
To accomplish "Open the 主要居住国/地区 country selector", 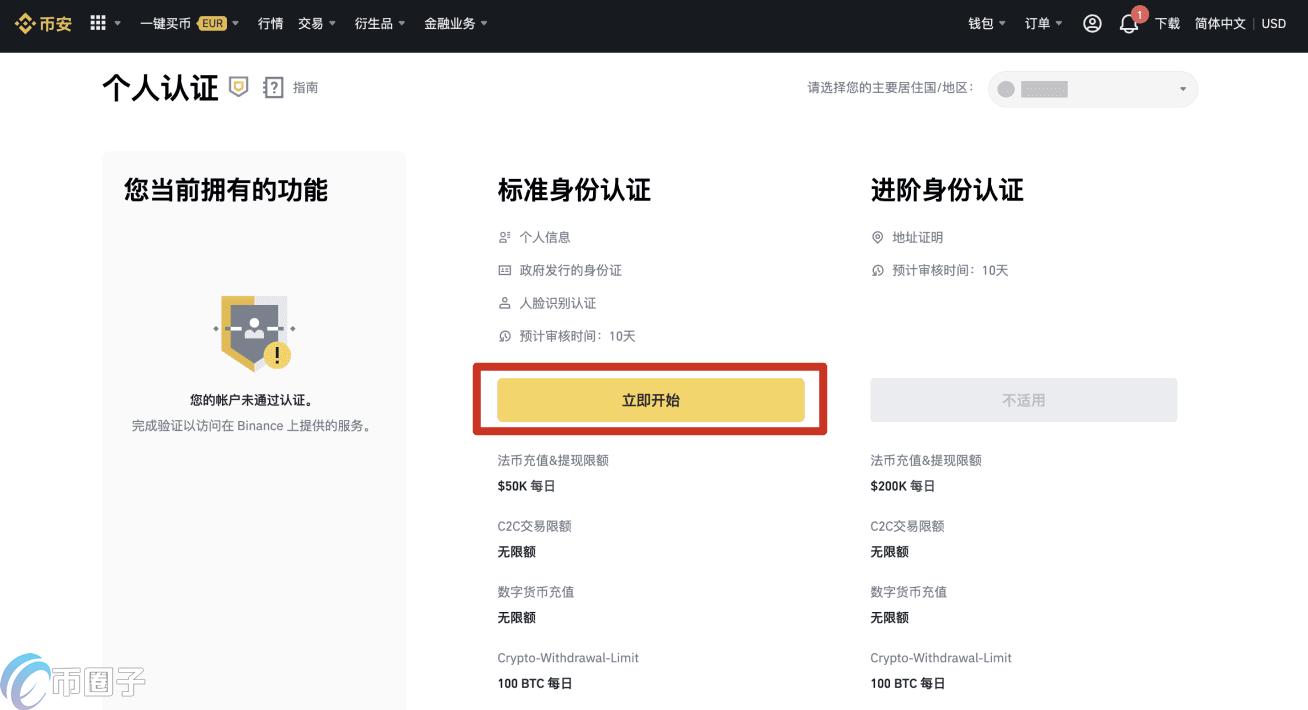I will tap(1092, 89).
